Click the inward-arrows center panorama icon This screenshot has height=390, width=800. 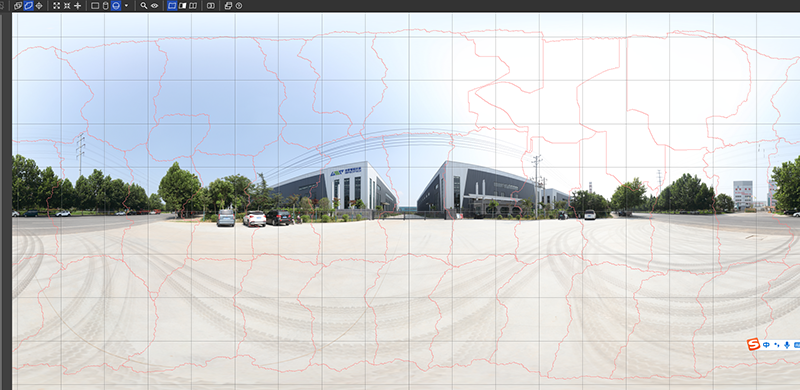(x=67, y=6)
